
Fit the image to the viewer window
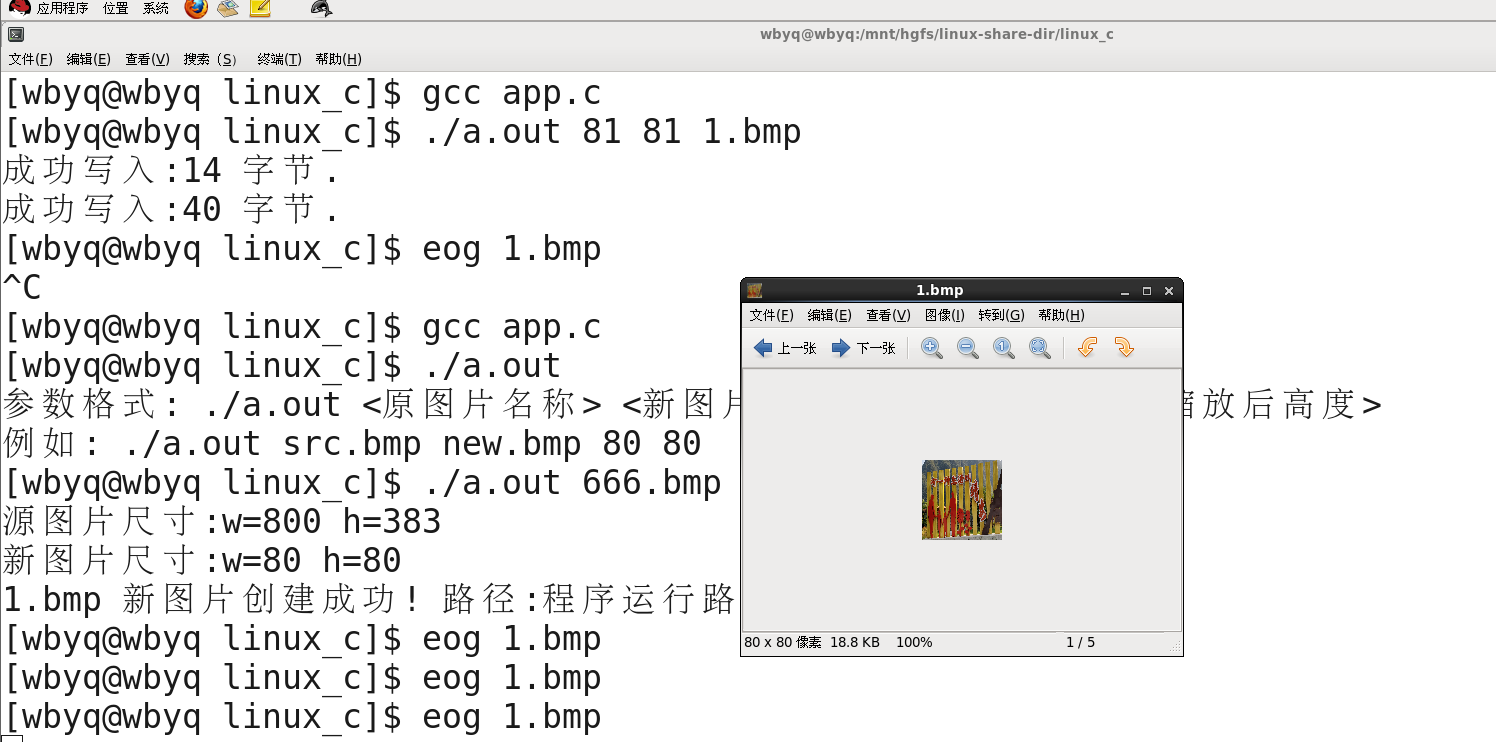click(1040, 348)
